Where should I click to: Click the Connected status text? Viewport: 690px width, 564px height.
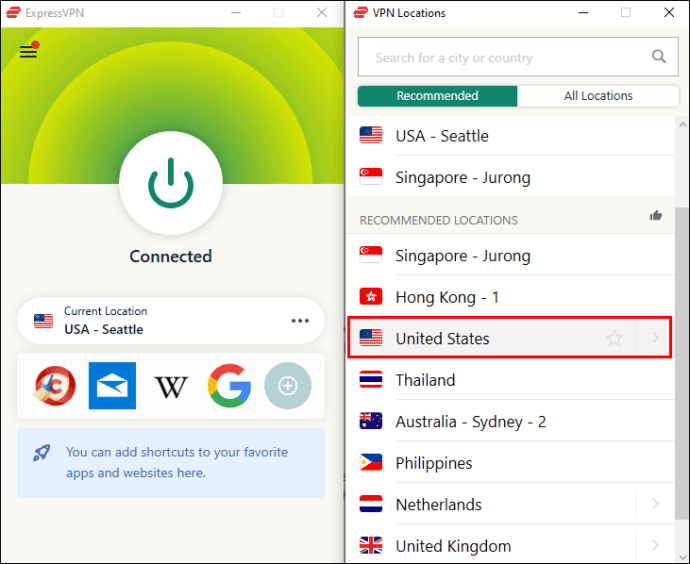click(171, 256)
